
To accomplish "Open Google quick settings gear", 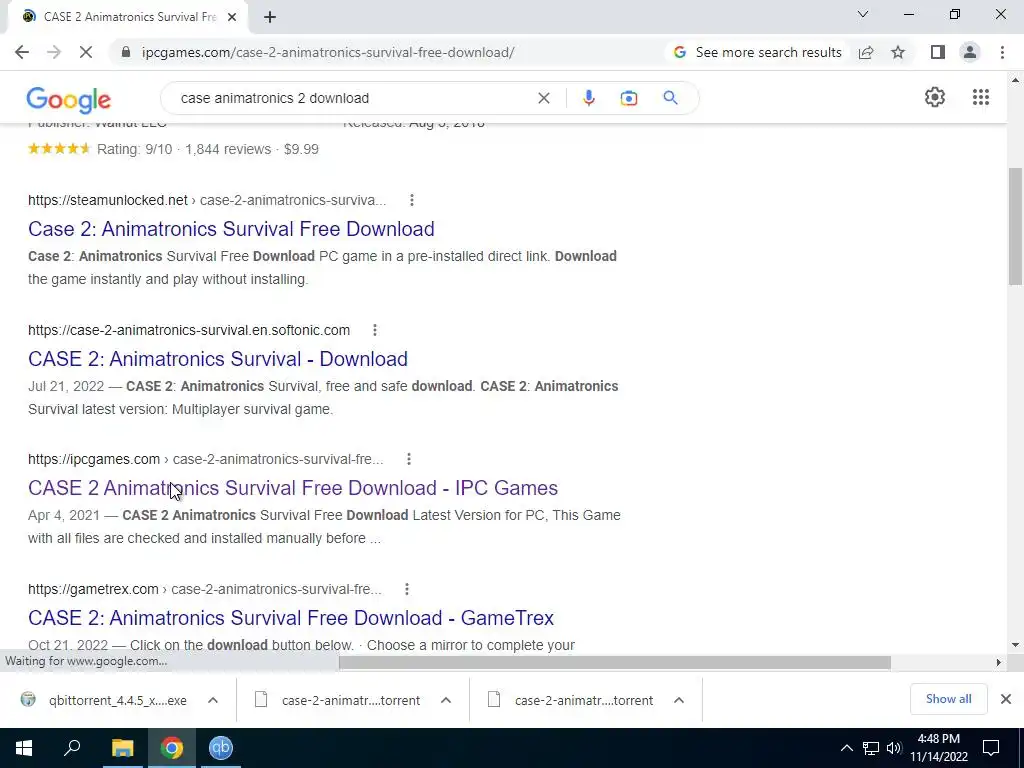I will pos(935,97).
